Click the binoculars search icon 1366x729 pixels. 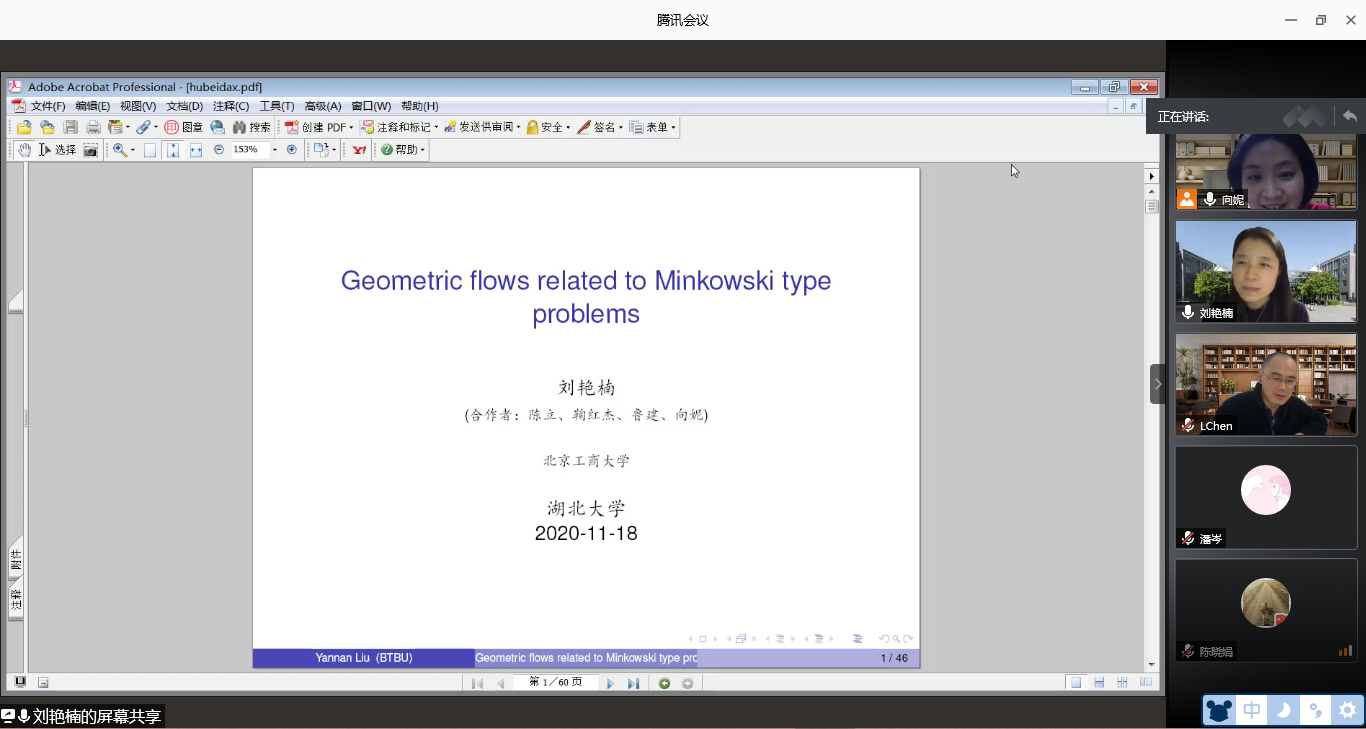239,127
